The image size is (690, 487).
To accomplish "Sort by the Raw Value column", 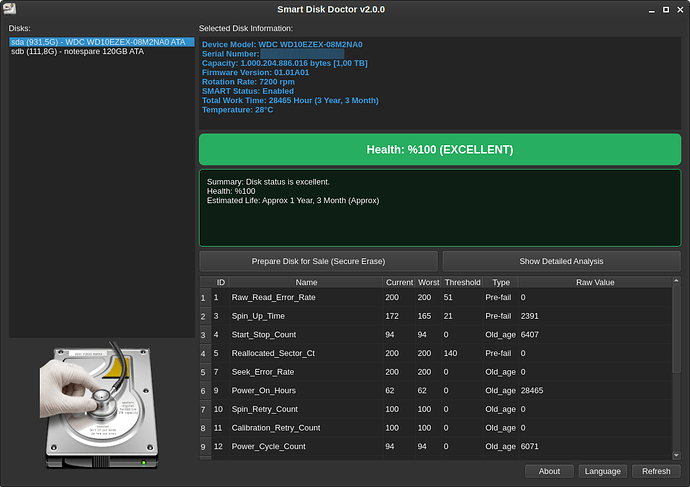I will (x=595, y=283).
